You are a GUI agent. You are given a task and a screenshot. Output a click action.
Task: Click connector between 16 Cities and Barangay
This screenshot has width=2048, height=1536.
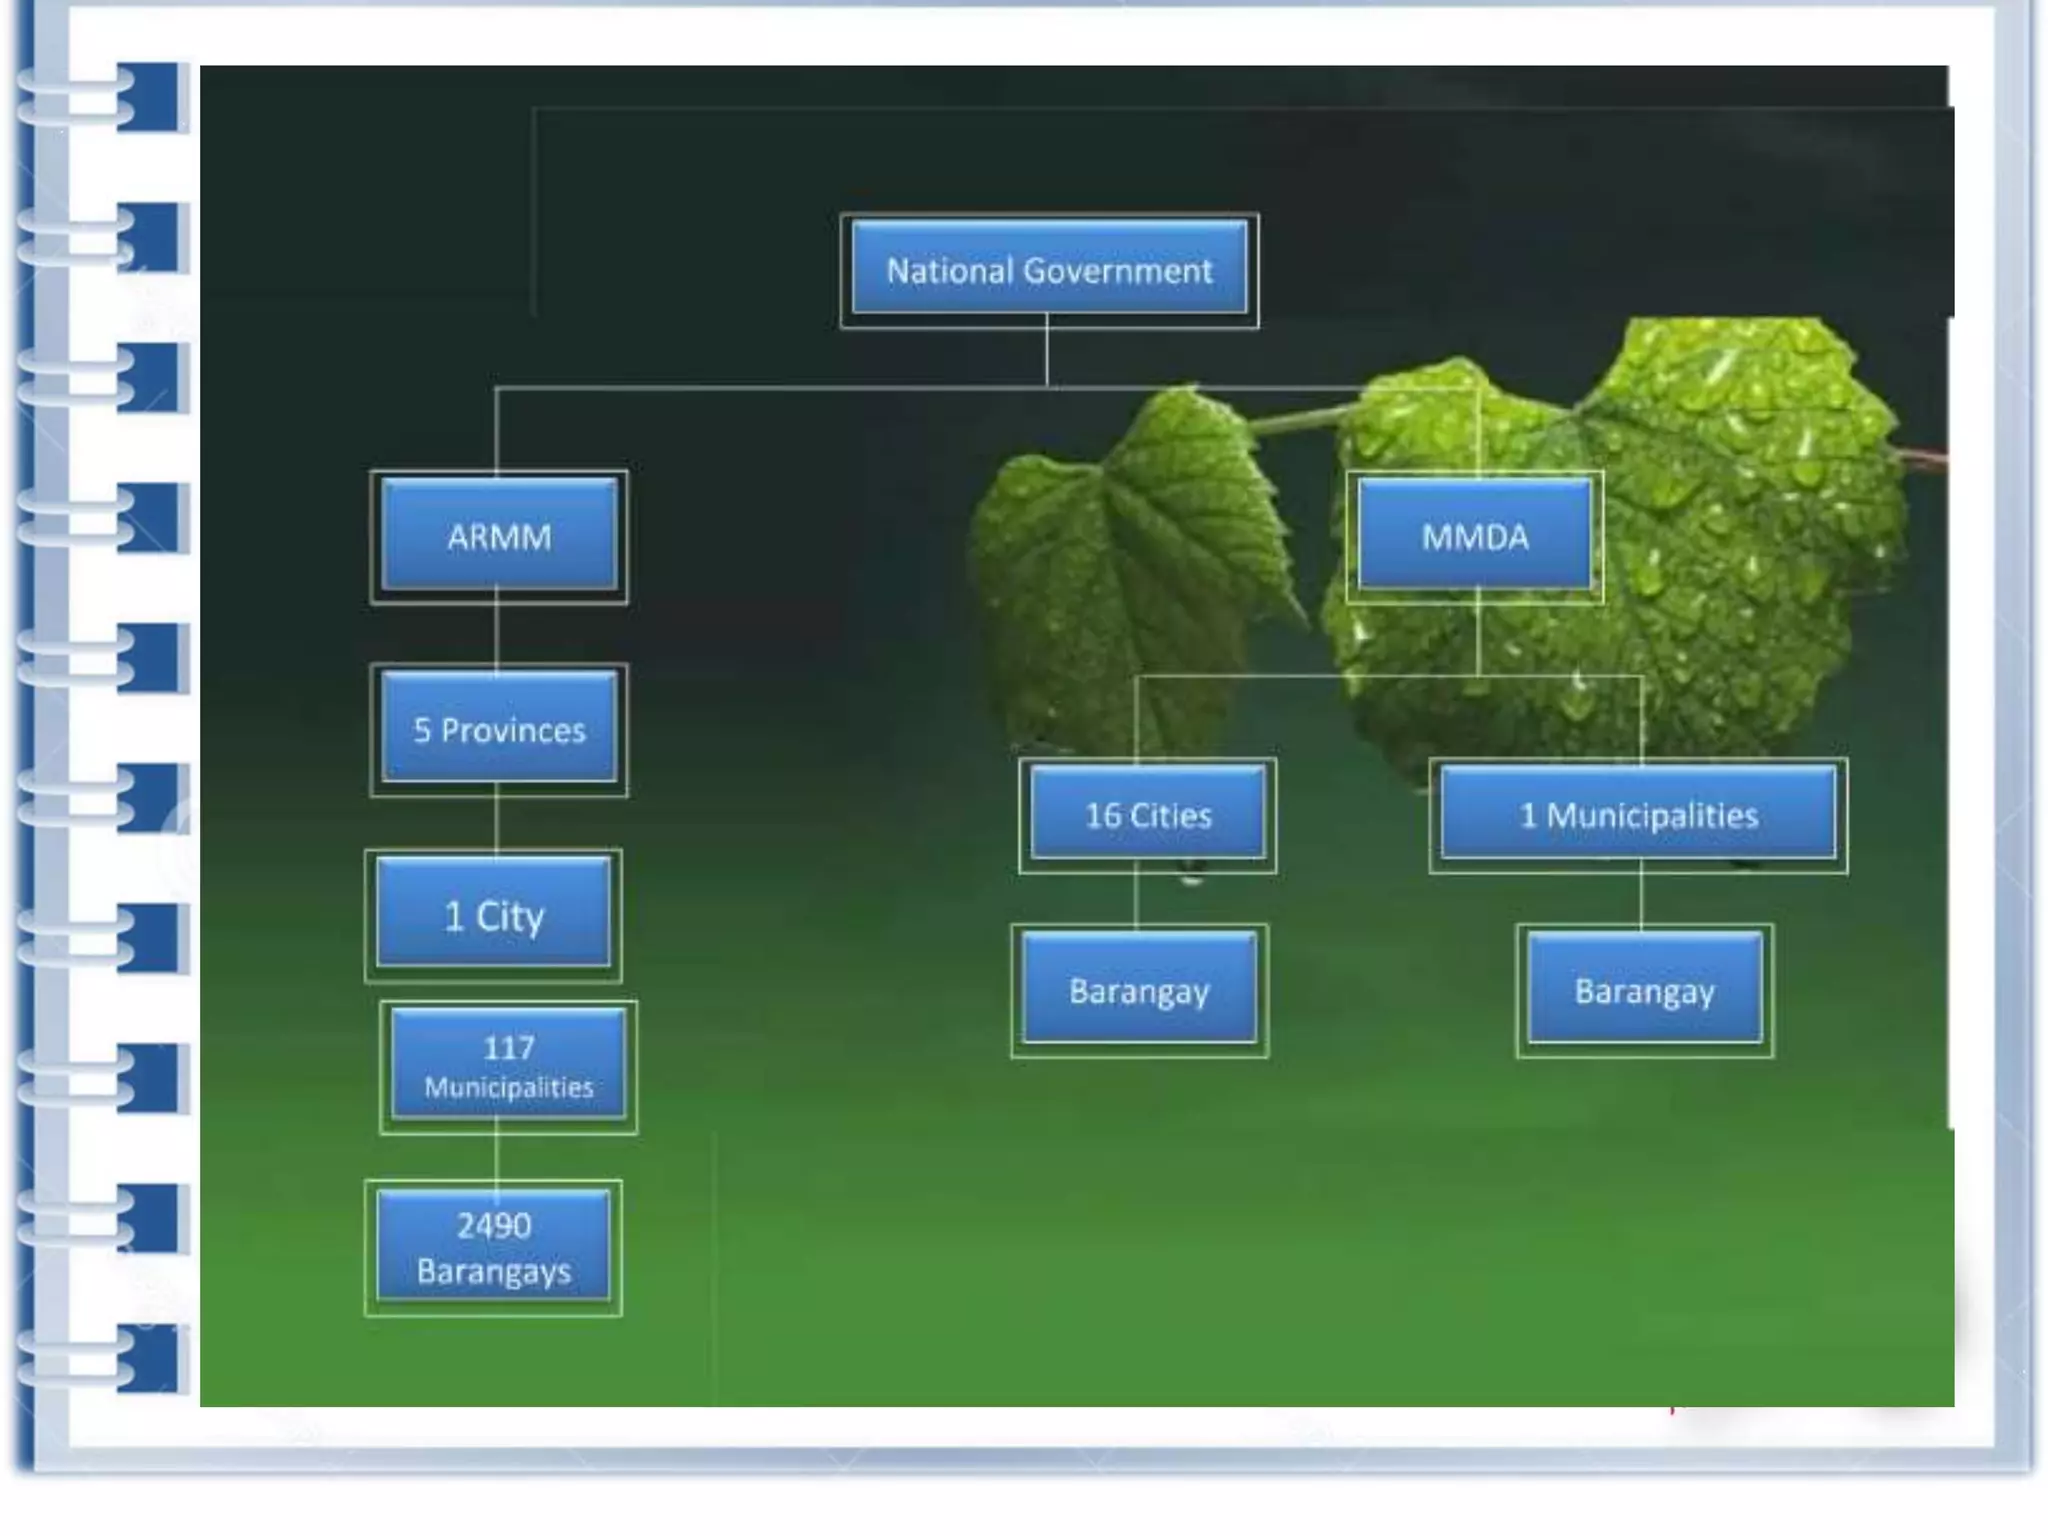(1136, 898)
